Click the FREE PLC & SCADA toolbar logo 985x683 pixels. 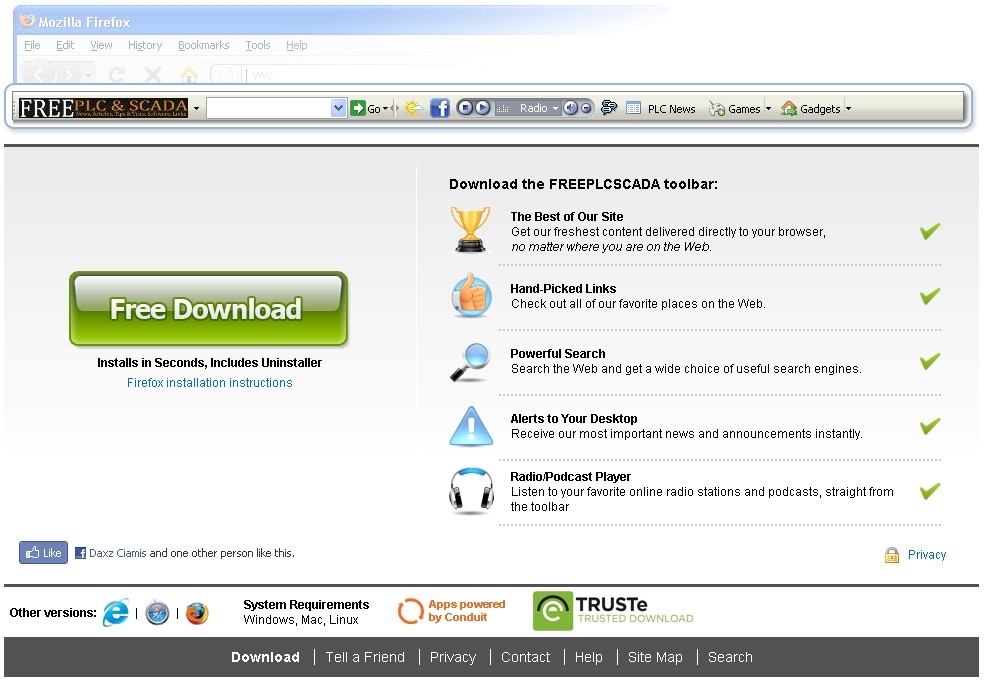(103, 108)
